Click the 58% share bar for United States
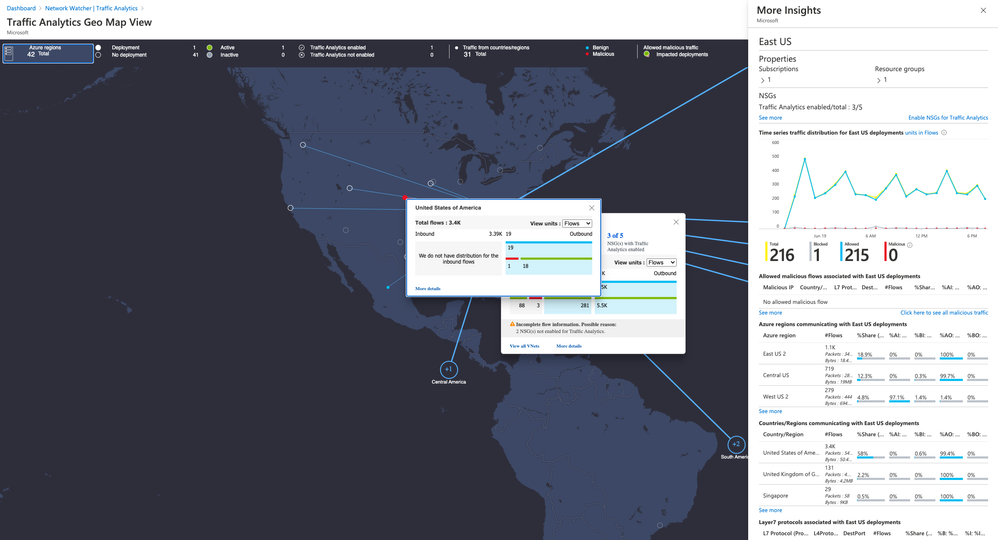998x540 pixels. 870,455
